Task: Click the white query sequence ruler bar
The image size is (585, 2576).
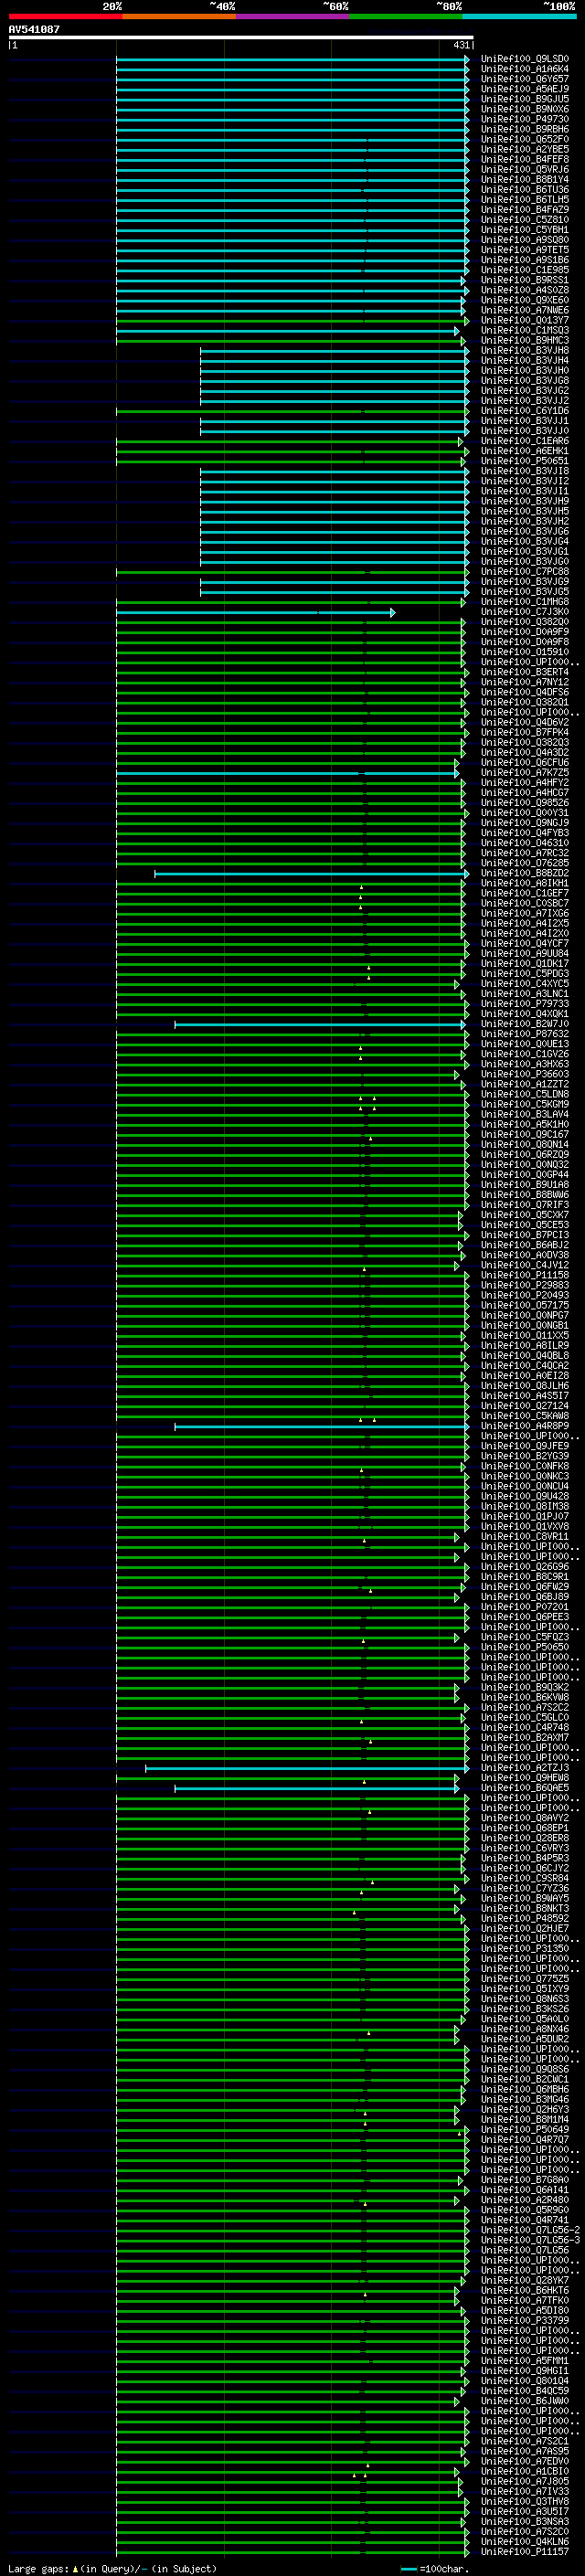Action: 240,37
